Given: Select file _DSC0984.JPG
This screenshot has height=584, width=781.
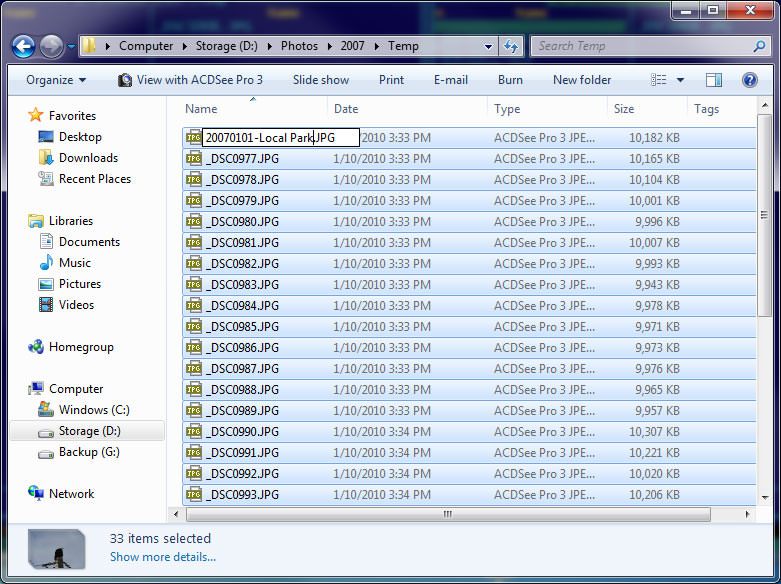Looking at the screenshot, I should click(242, 305).
